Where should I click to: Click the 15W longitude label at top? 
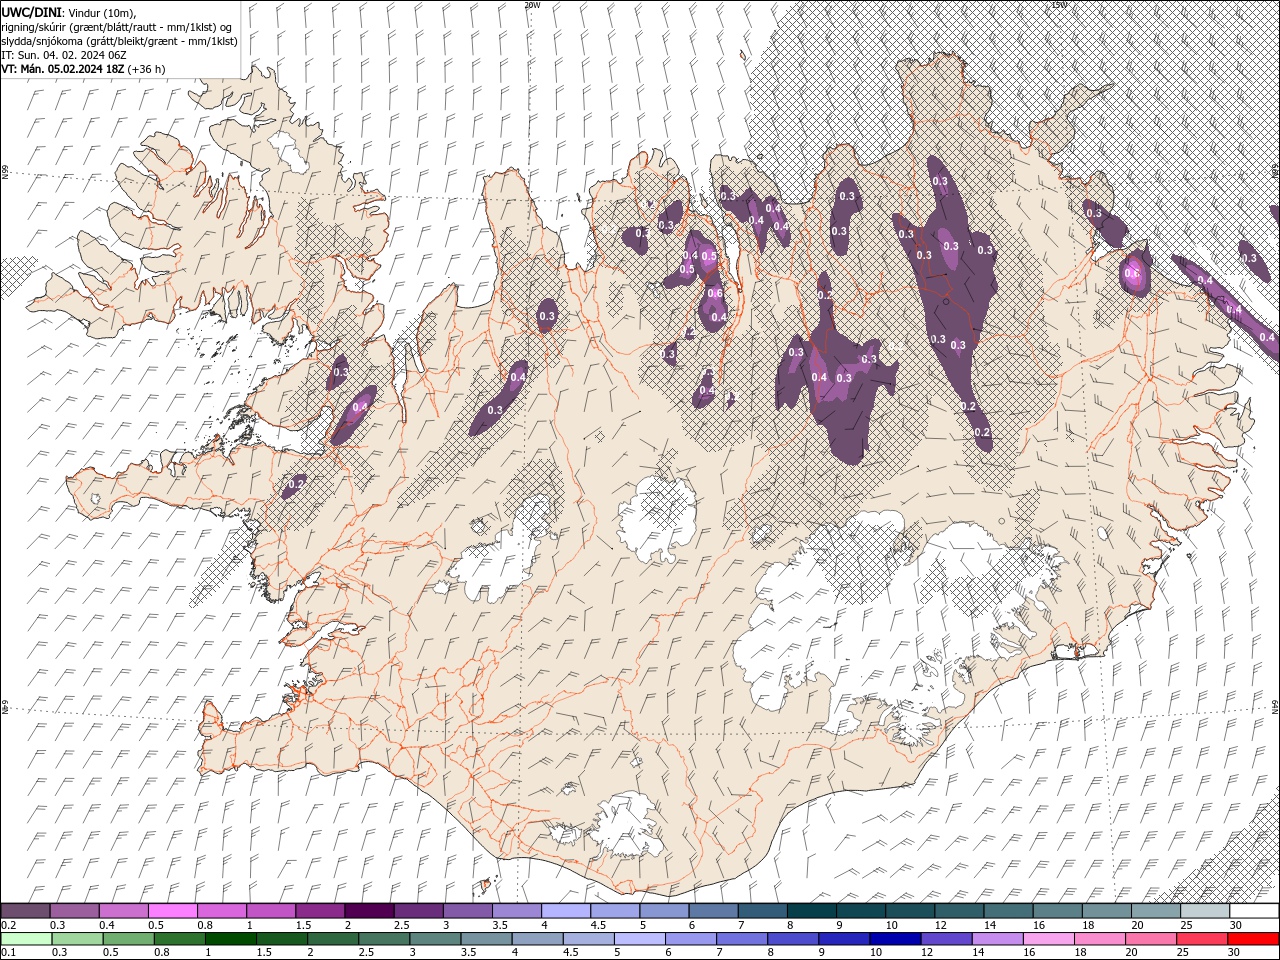click(1058, 5)
